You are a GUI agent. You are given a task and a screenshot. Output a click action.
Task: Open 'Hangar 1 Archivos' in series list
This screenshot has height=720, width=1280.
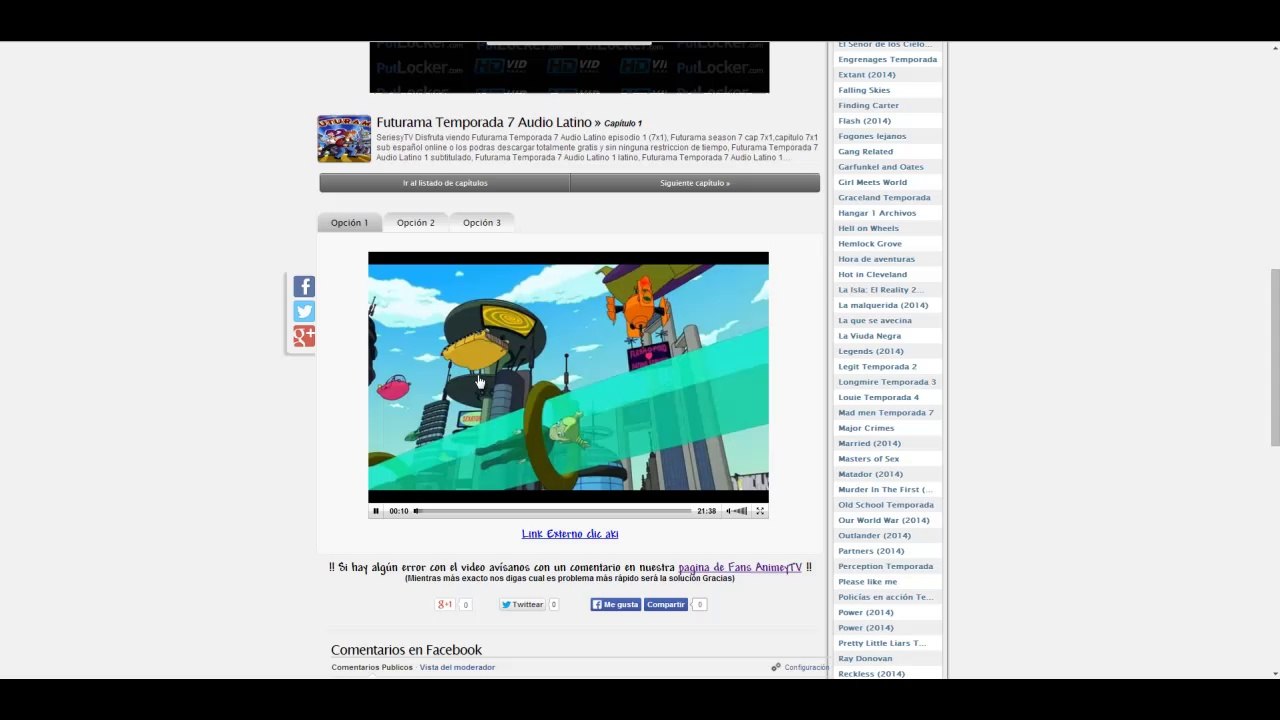877,213
